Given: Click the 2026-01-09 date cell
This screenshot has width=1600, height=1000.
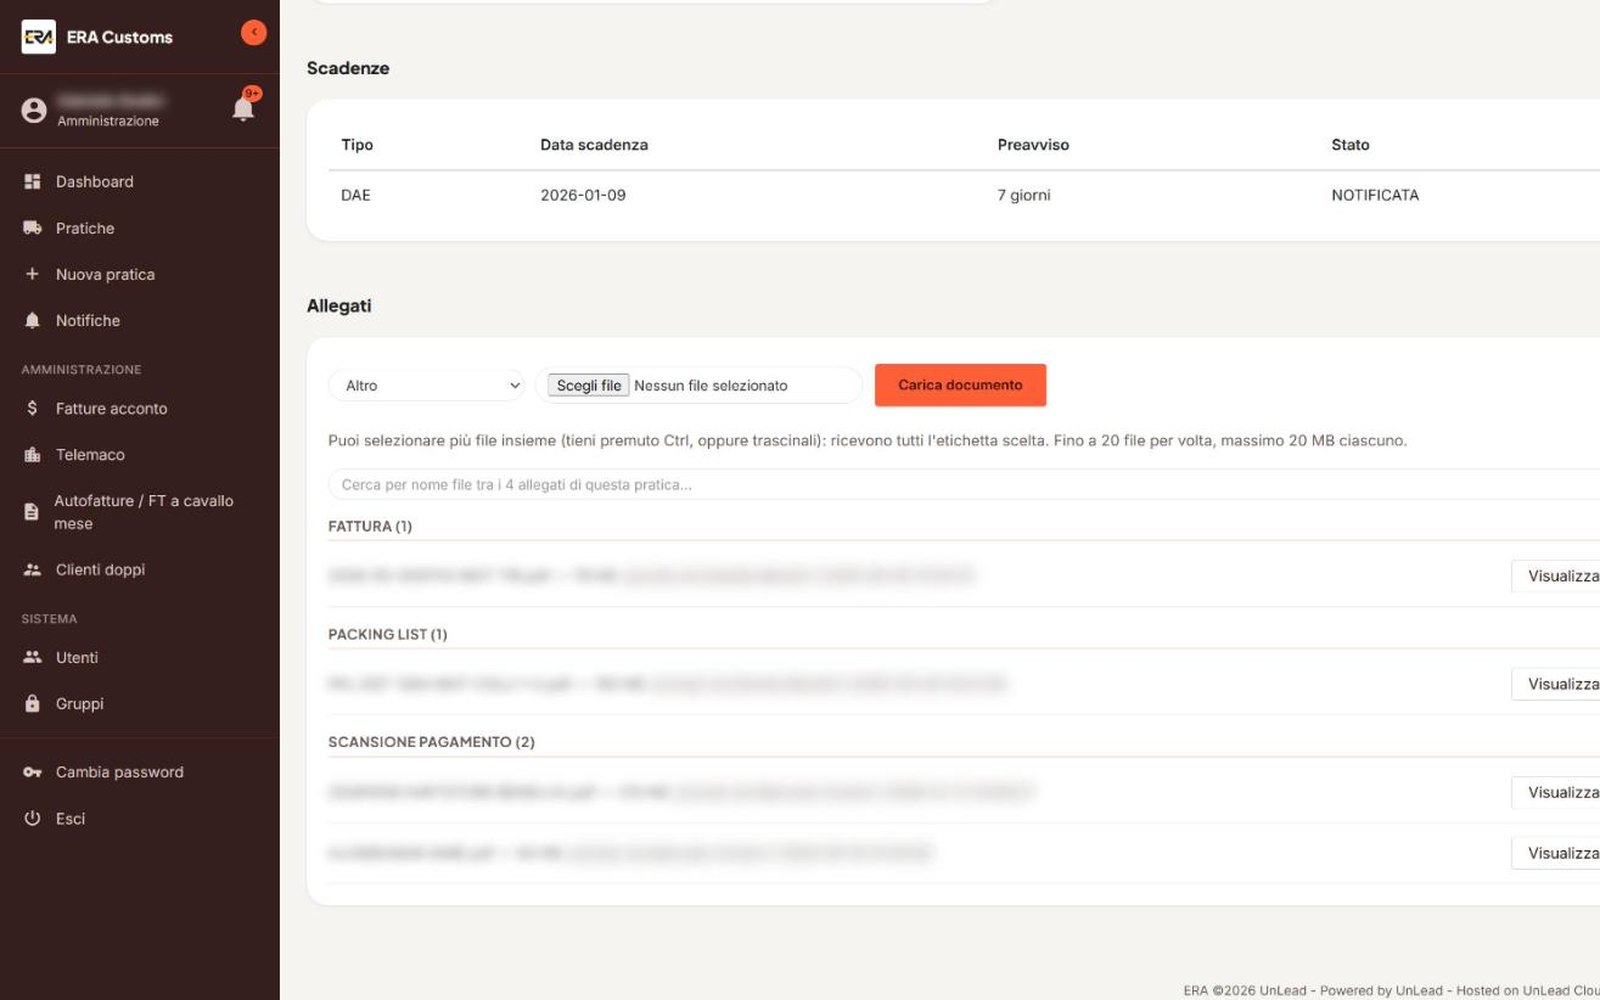Looking at the screenshot, I should pyautogui.click(x=583, y=195).
